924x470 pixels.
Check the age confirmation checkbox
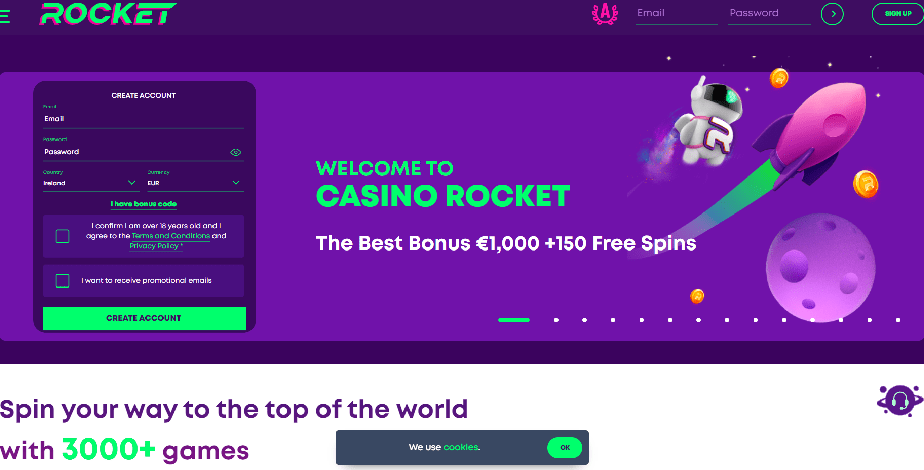(62, 236)
